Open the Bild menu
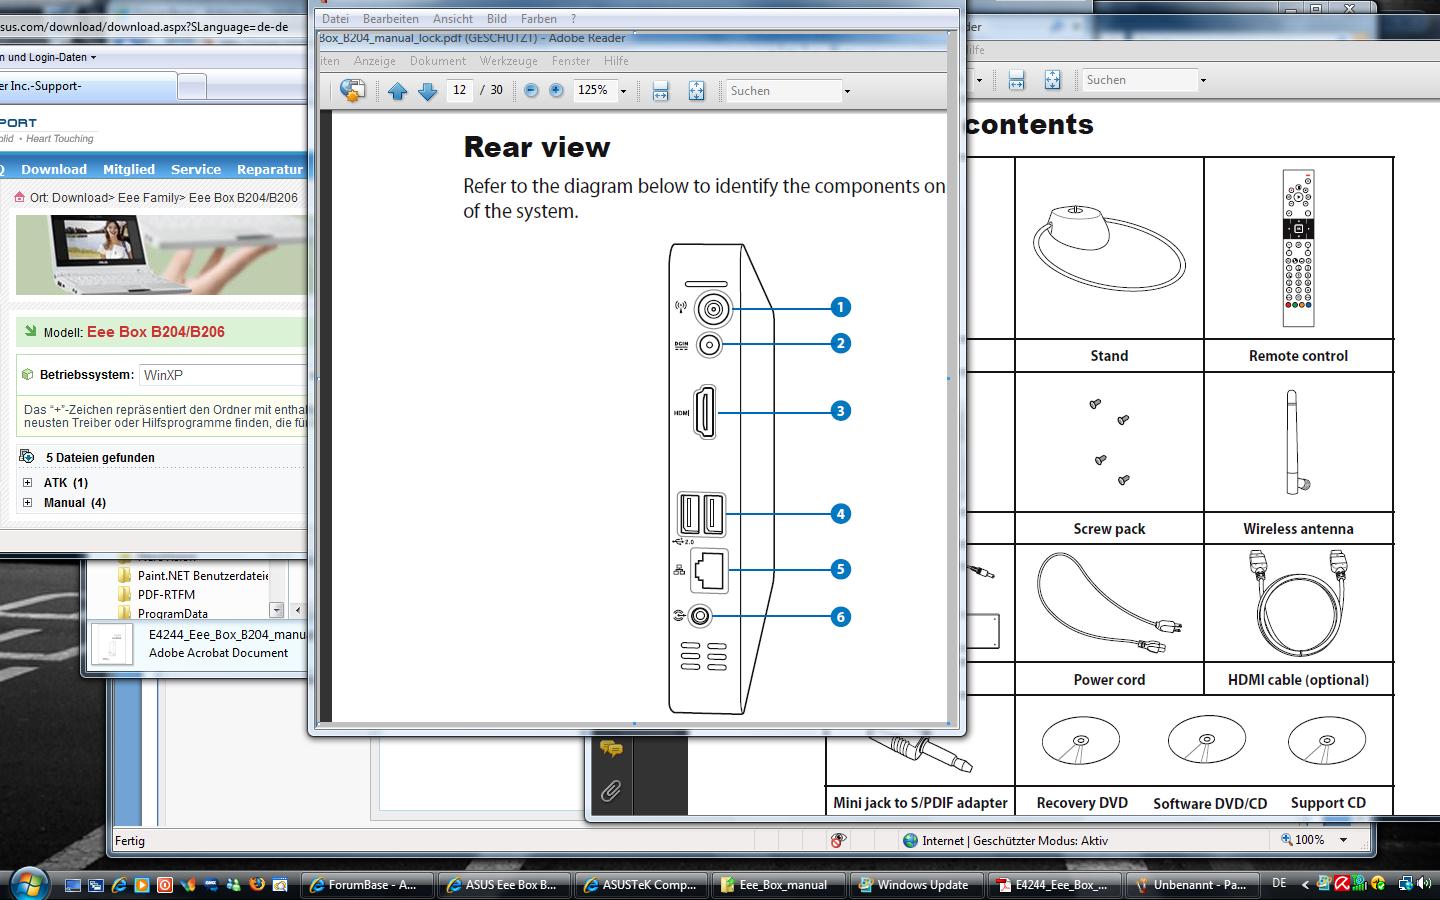Screen dimensions: 1440x900 pos(497,18)
